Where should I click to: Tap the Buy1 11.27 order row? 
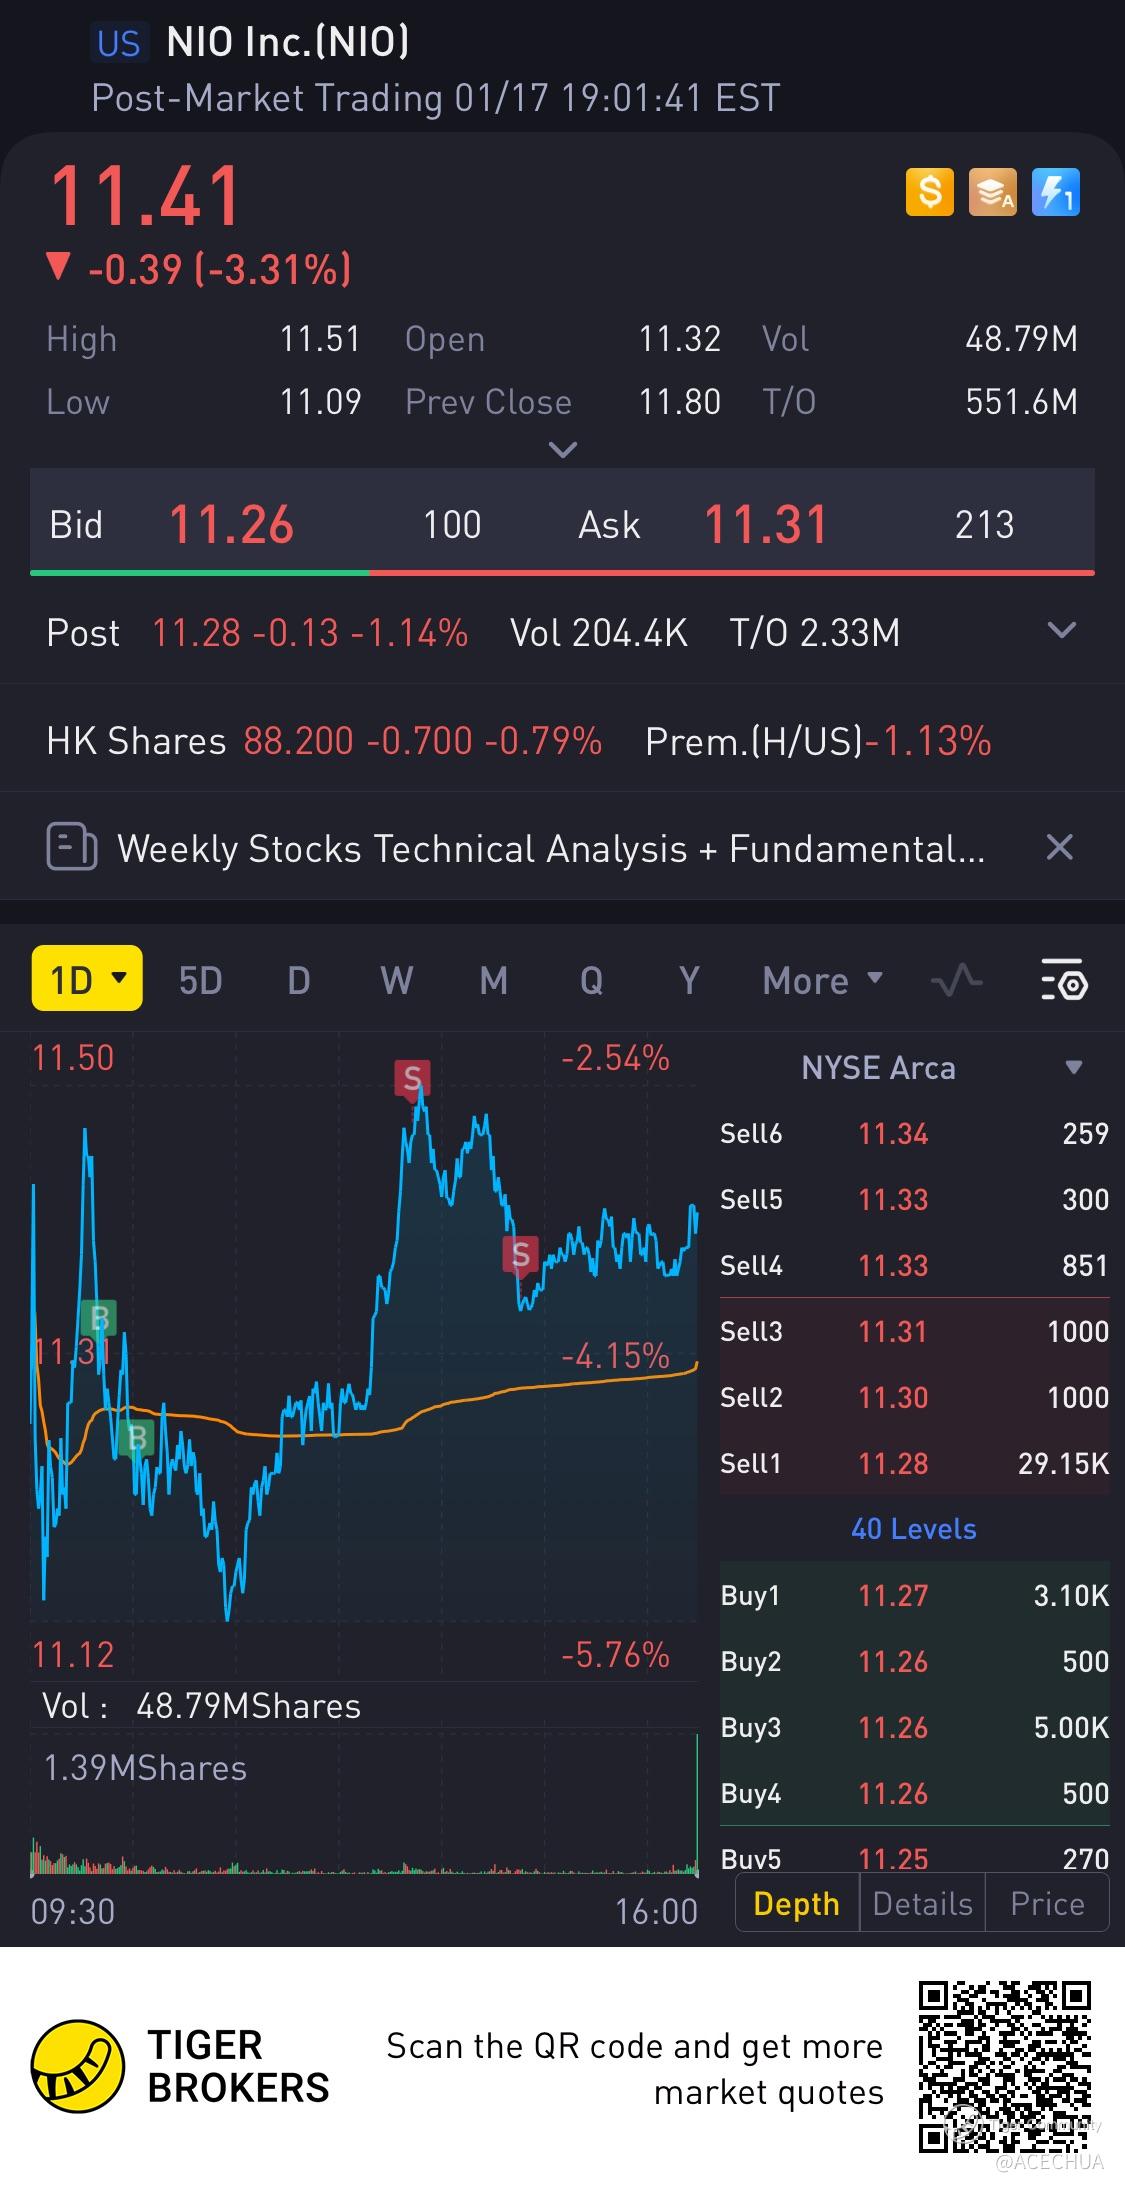pos(914,1596)
